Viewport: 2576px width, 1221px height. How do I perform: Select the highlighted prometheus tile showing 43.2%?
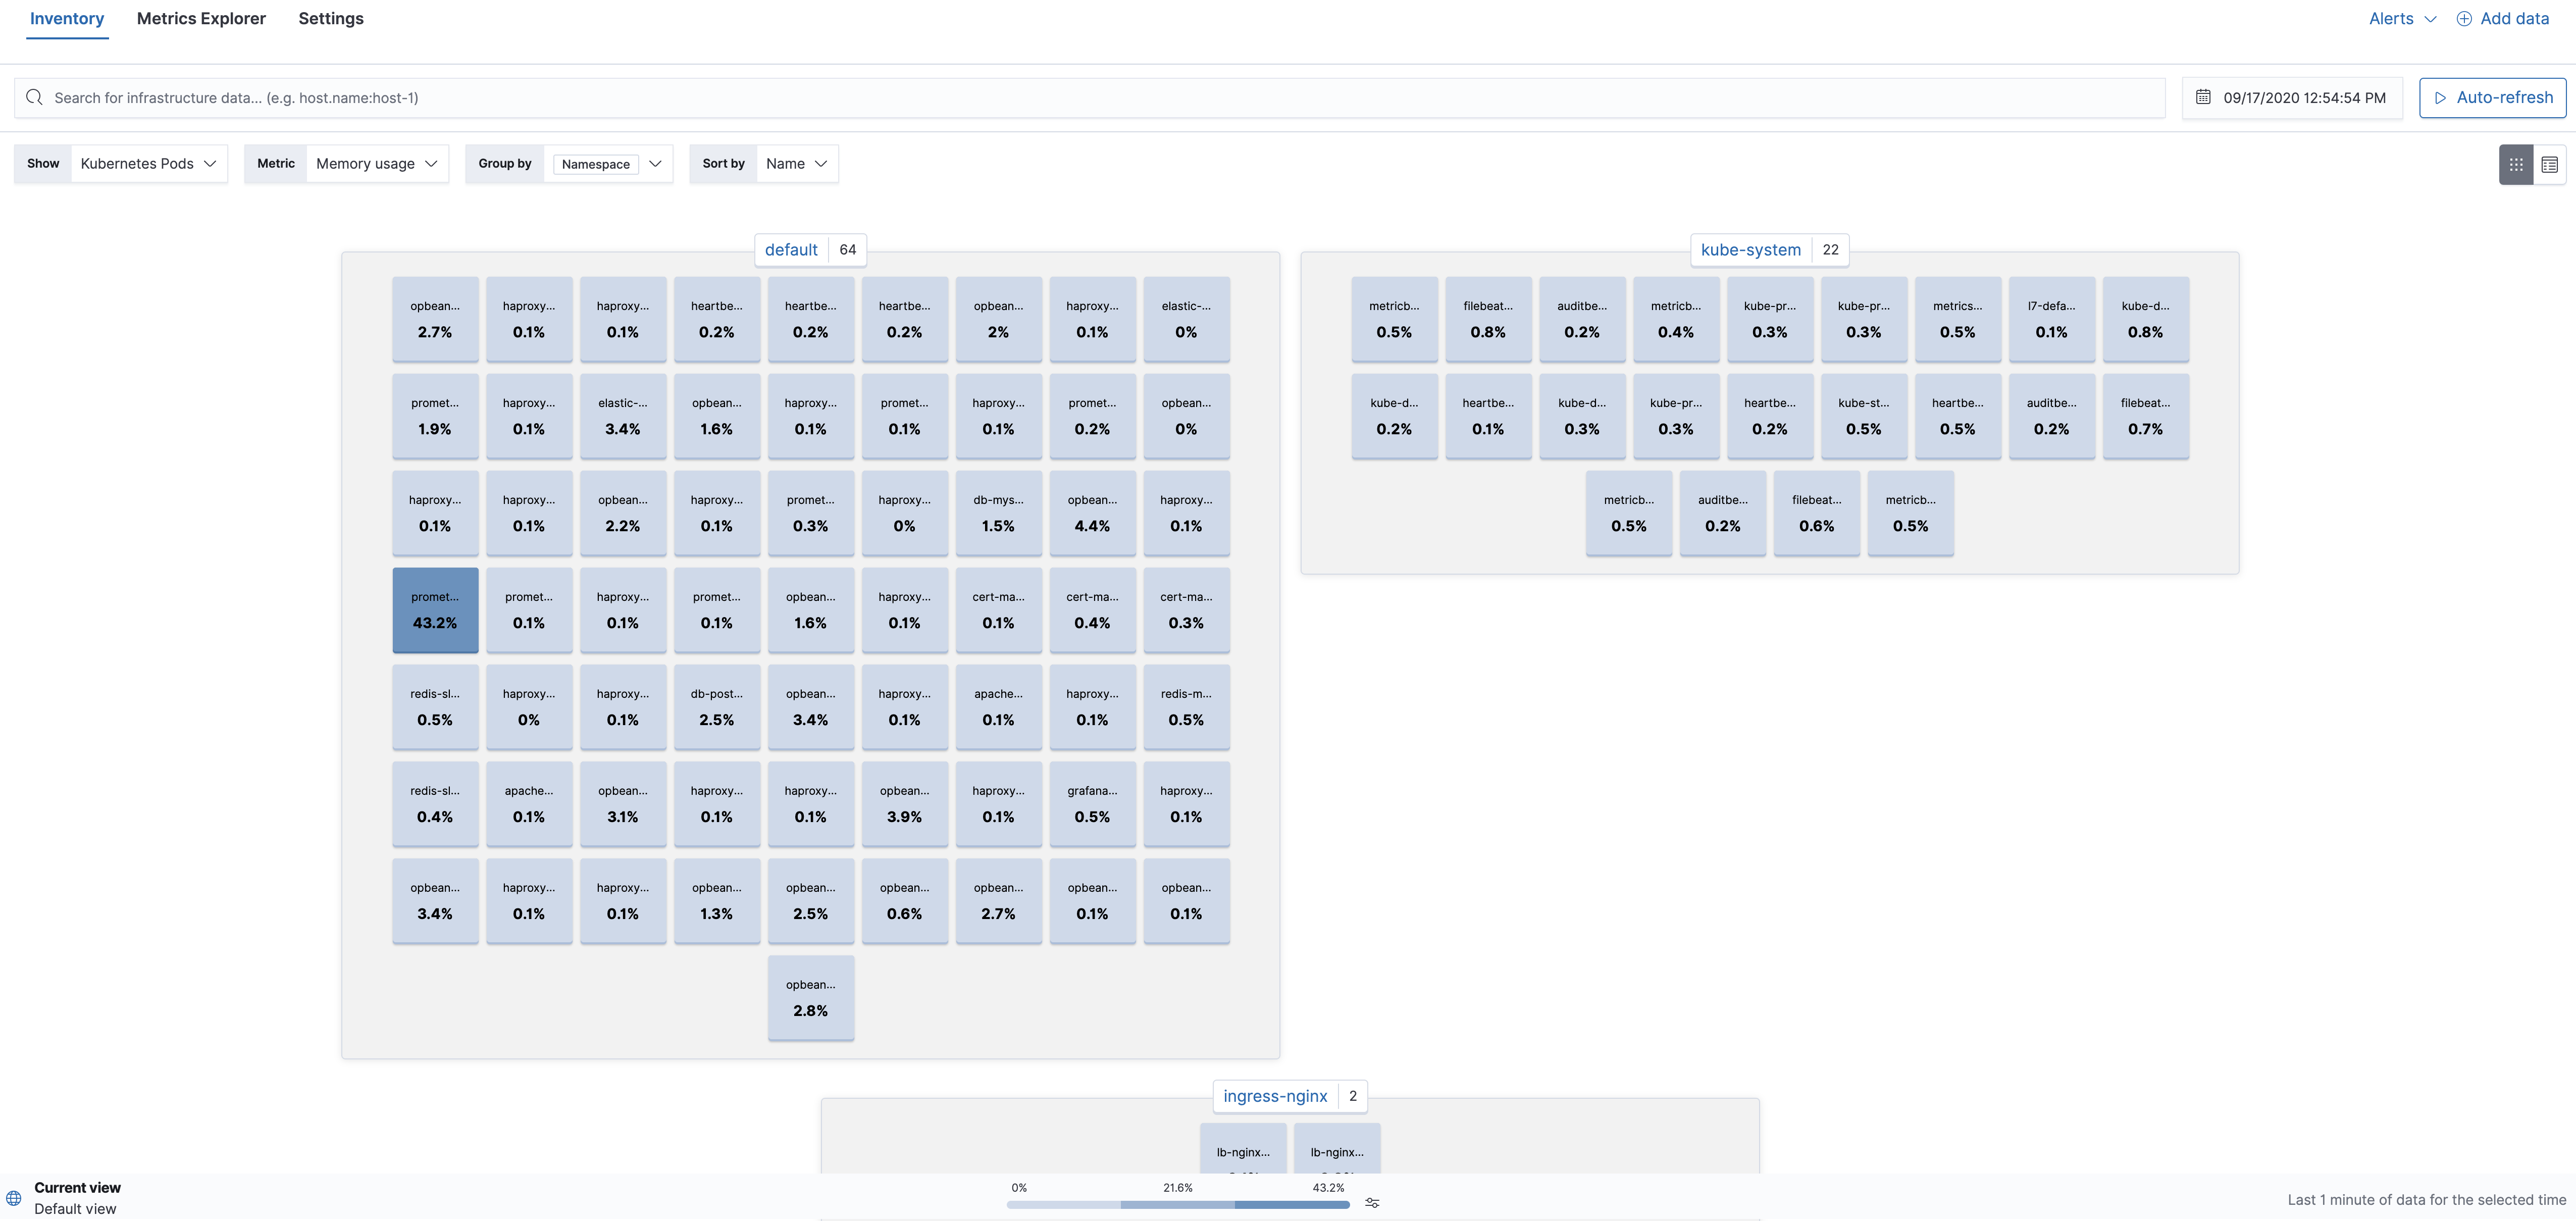pyautogui.click(x=435, y=610)
